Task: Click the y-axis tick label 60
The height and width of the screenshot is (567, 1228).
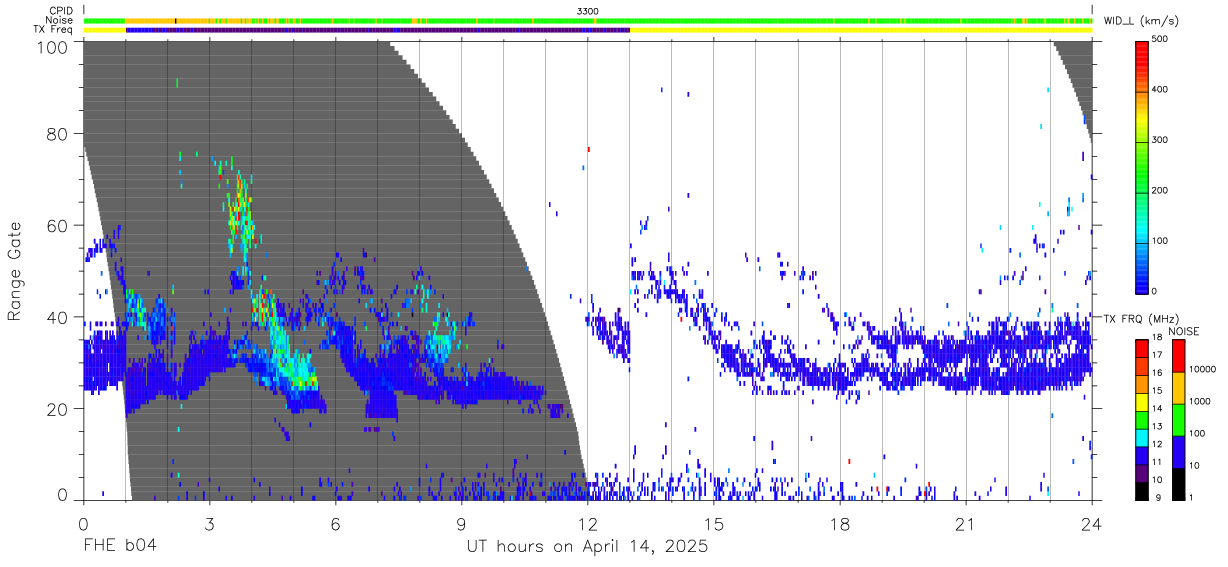Action: coord(57,225)
